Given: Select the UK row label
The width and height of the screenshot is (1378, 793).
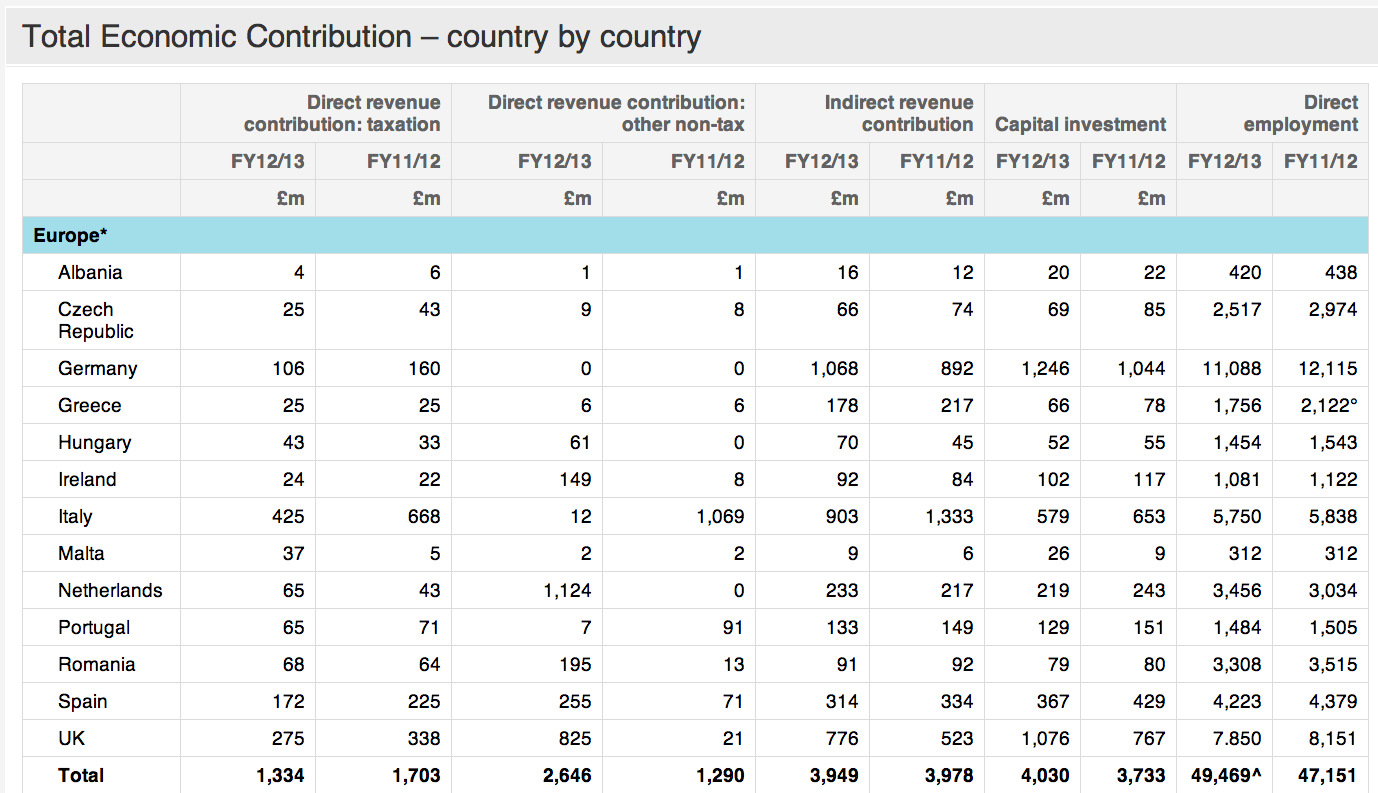Looking at the screenshot, I should [x=72, y=739].
